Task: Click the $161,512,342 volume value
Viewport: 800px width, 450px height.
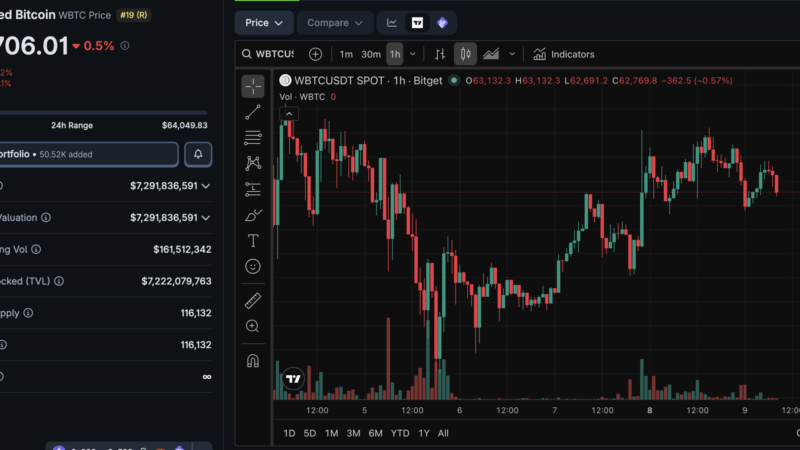Action: pos(182,249)
